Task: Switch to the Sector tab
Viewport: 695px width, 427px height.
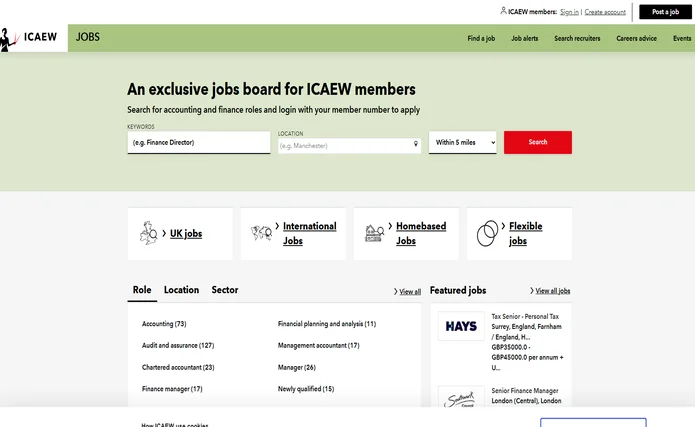Action: (225, 290)
